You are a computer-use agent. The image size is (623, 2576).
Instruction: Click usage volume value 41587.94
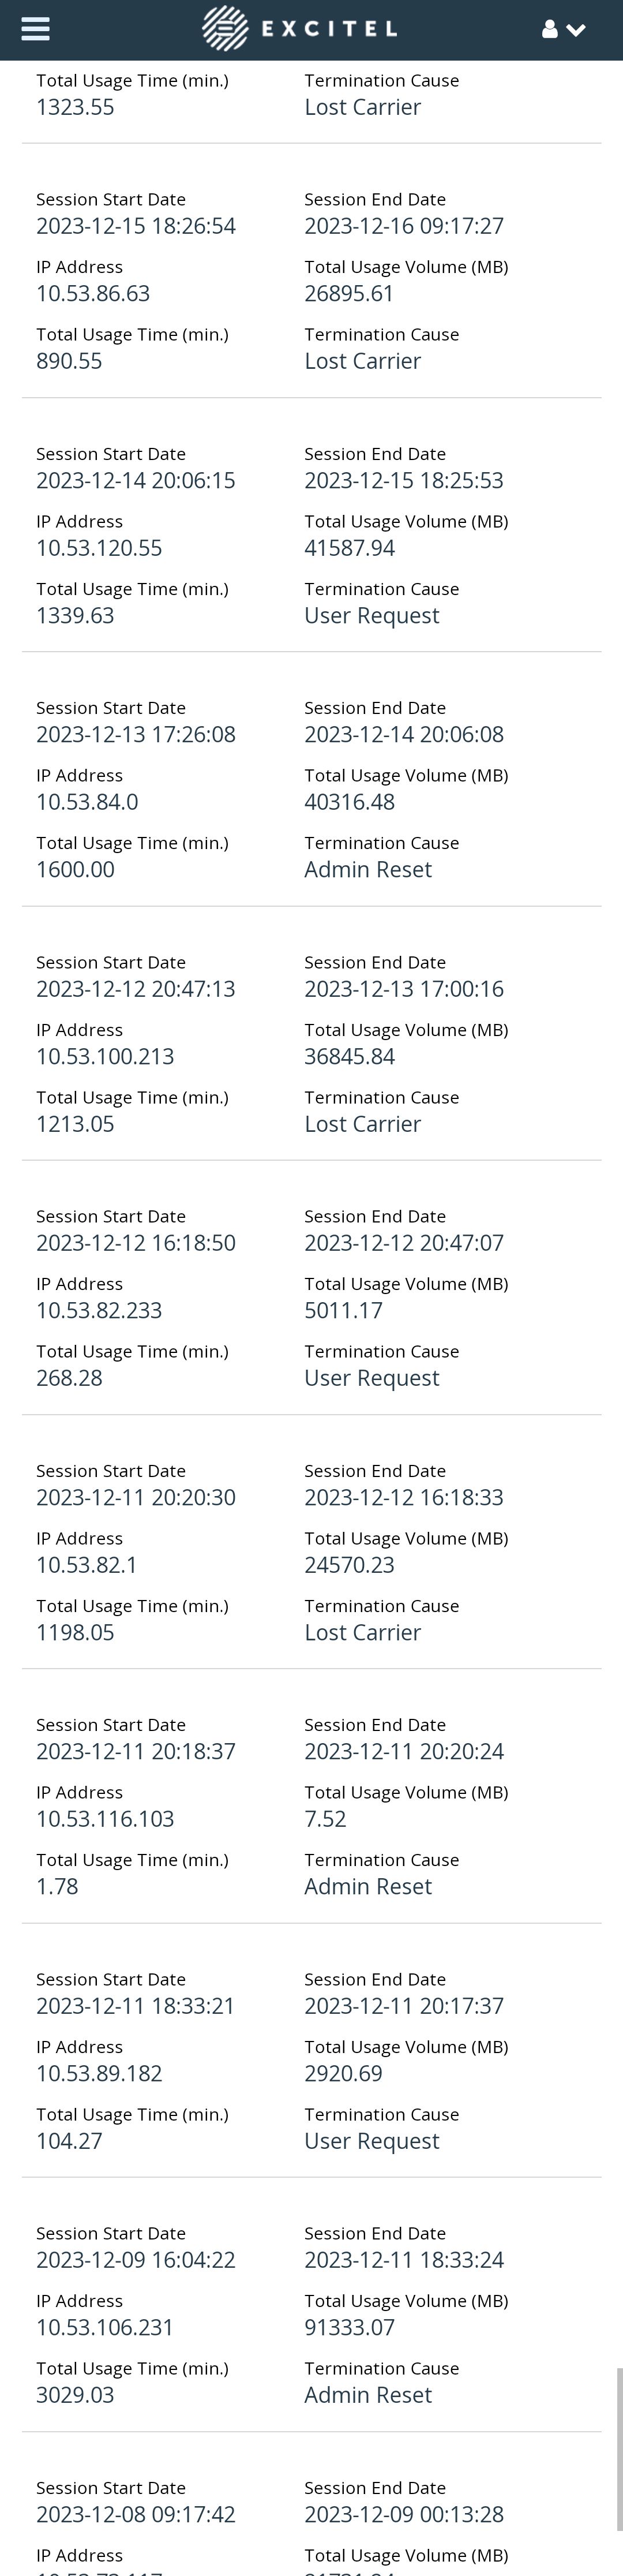pyautogui.click(x=350, y=548)
